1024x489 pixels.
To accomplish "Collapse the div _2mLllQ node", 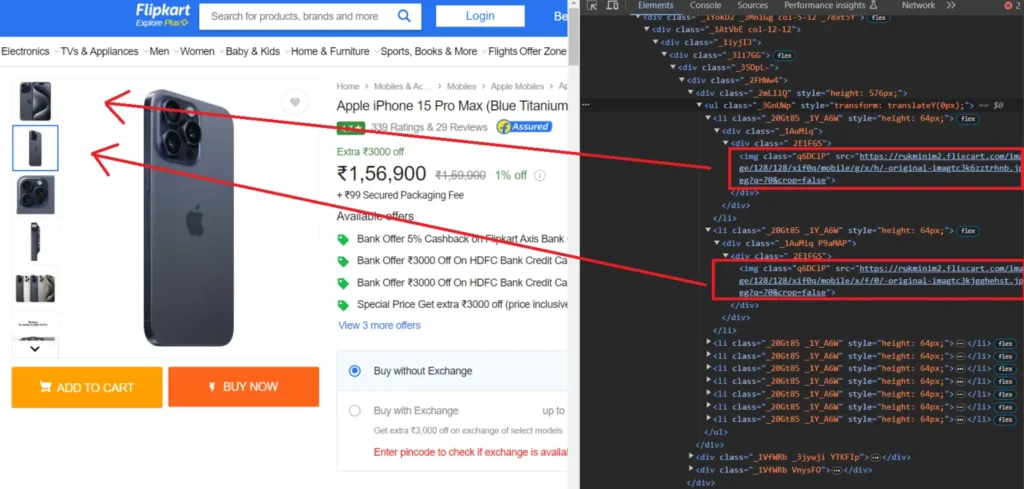I will 691,93.
